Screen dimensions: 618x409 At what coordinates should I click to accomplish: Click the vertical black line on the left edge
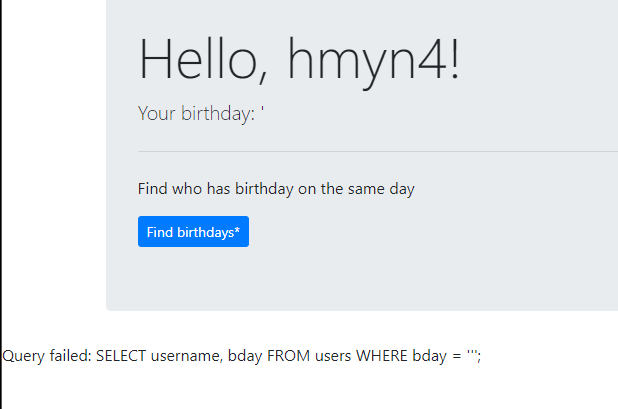pos(1,200)
